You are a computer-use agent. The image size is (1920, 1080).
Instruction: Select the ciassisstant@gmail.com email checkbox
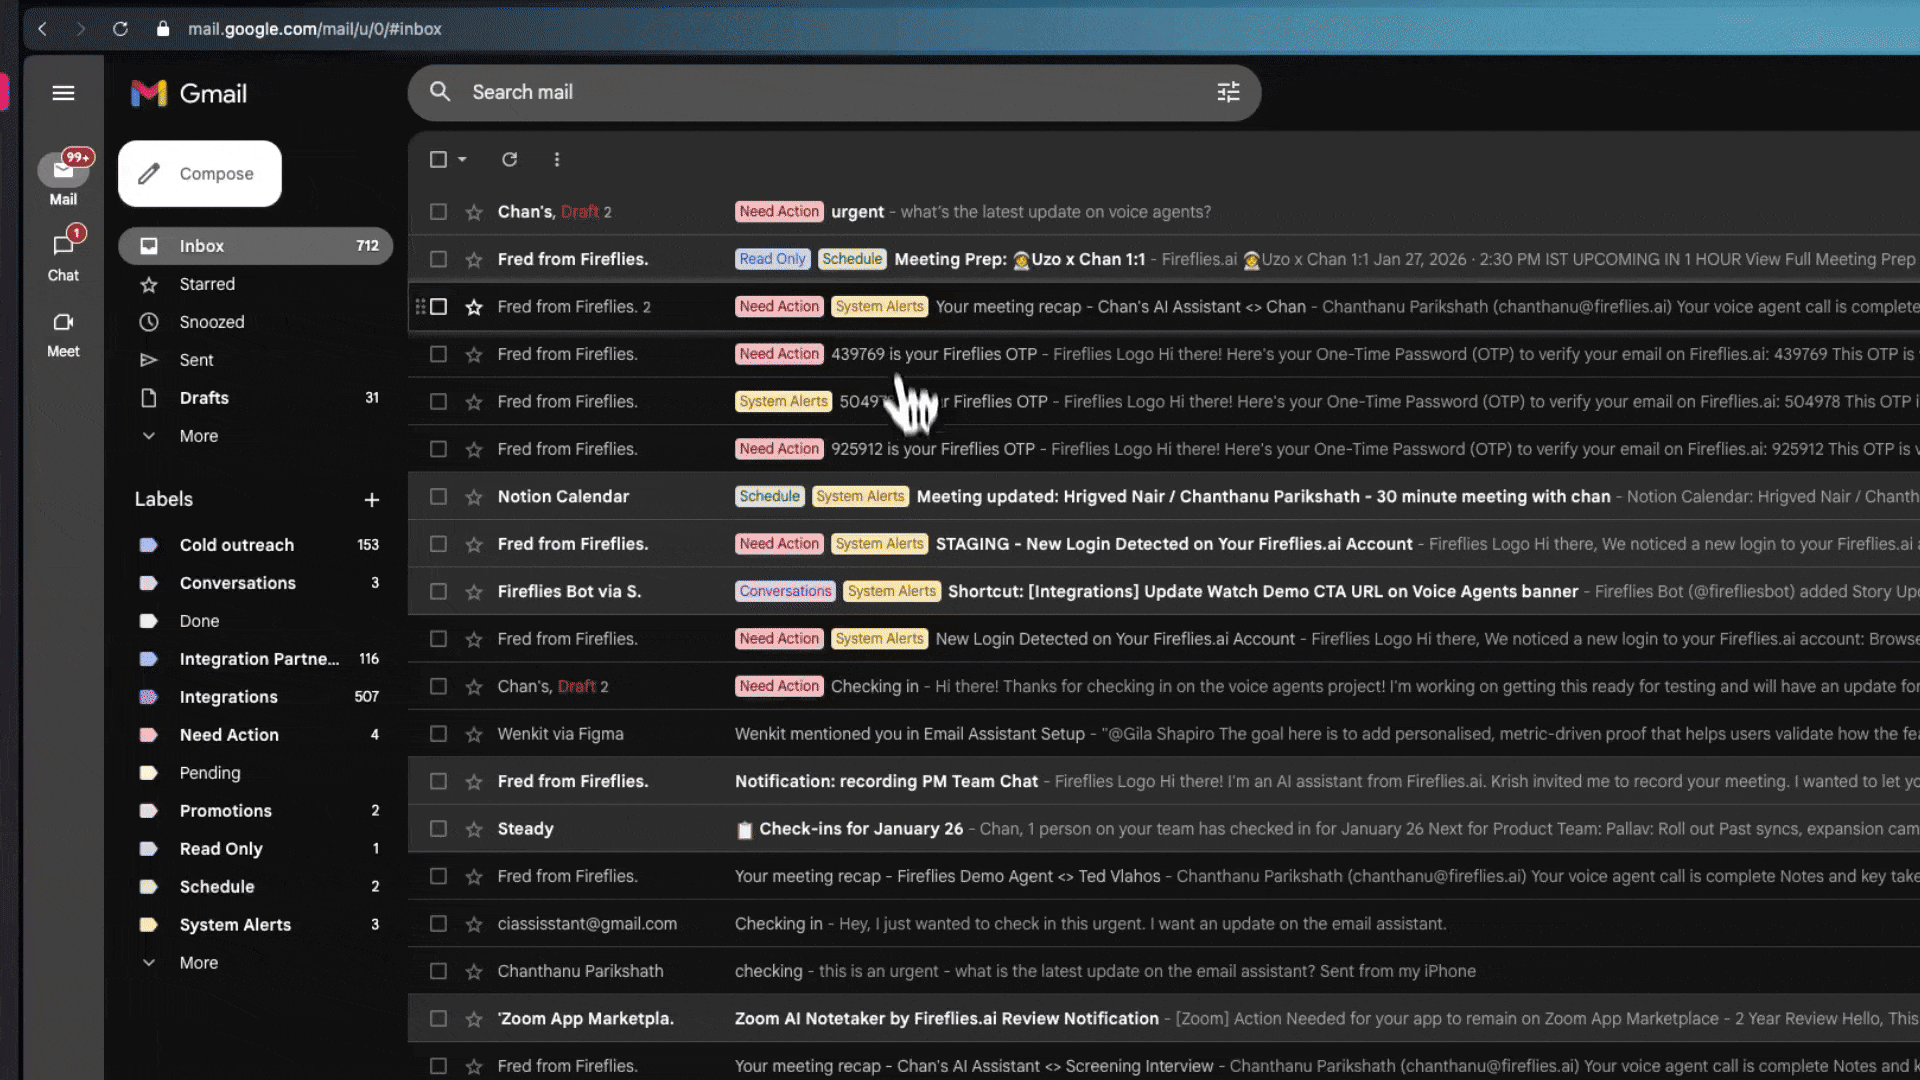[x=438, y=924]
